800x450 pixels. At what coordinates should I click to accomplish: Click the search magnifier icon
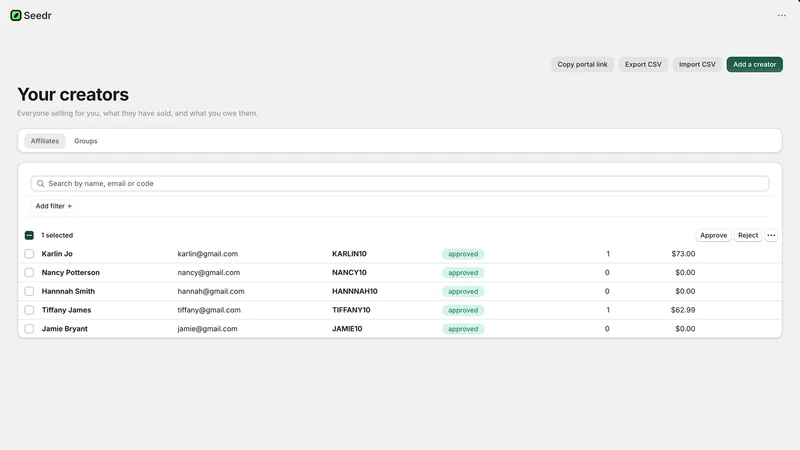(x=41, y=184)
